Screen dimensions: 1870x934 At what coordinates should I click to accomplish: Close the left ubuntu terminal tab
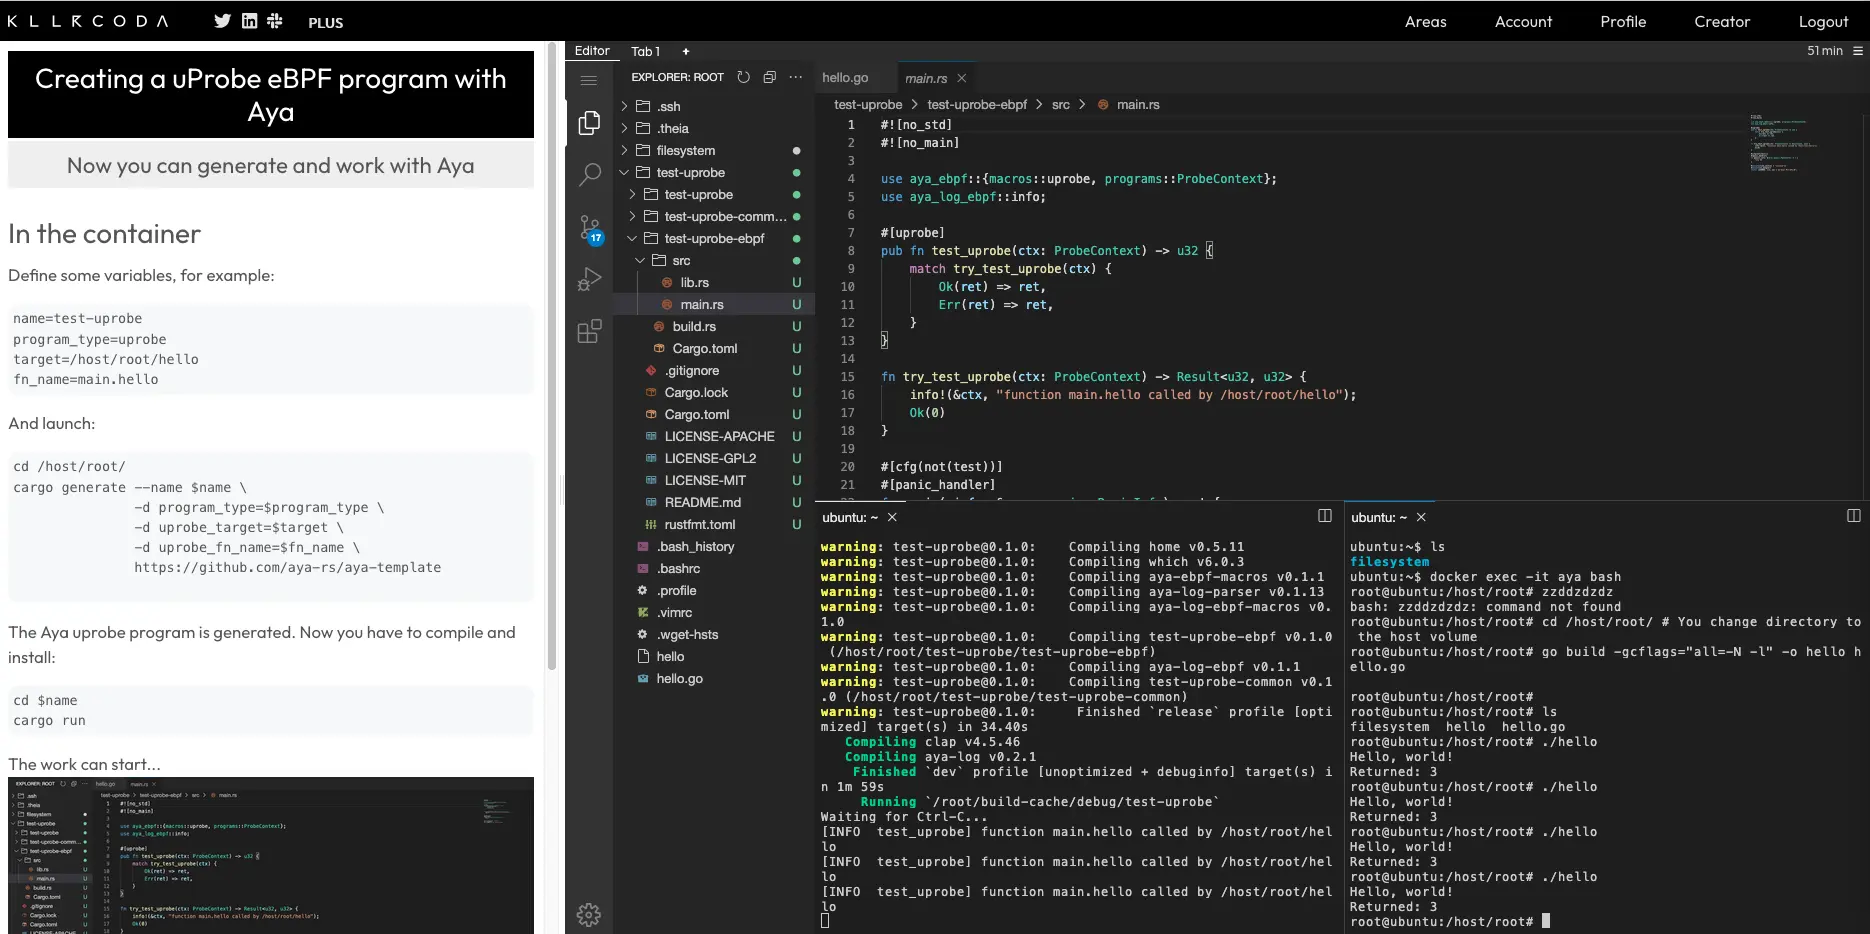point(892,517)
